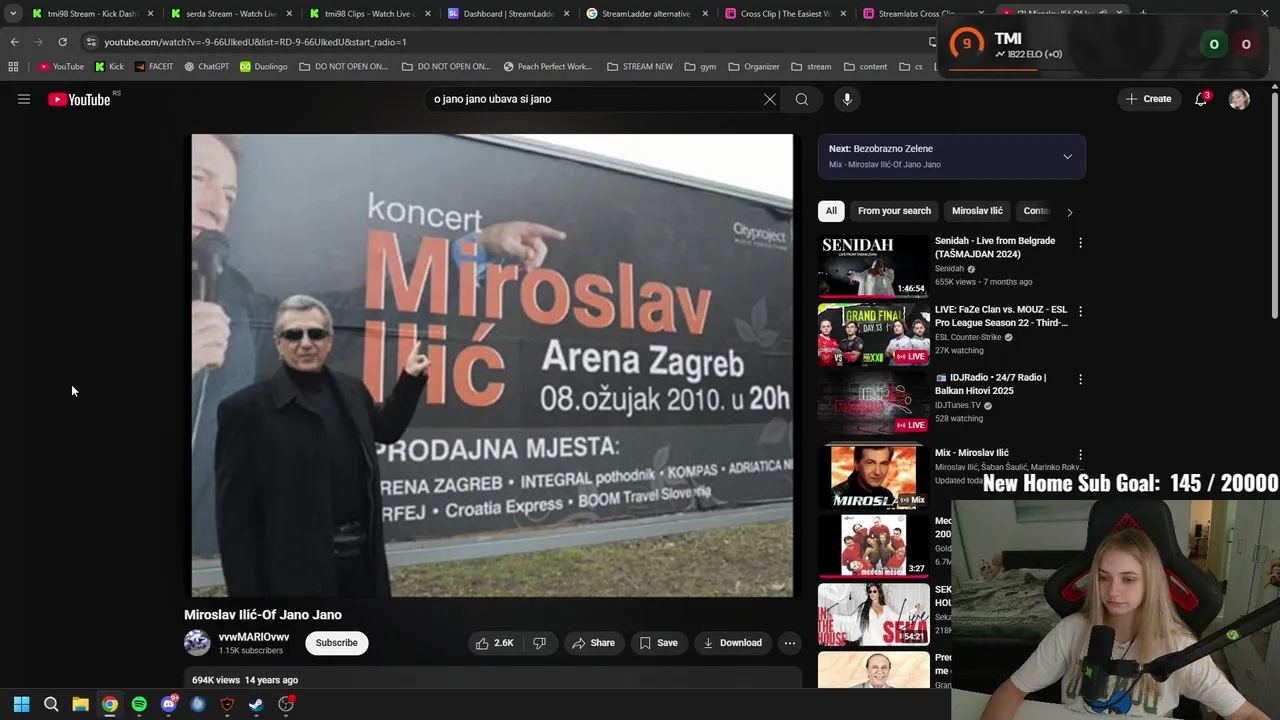Open FaZe Clan vs MOUZ live thumbnail
This screenshot has width=1280, height=720.
click(x=874, y=335)
